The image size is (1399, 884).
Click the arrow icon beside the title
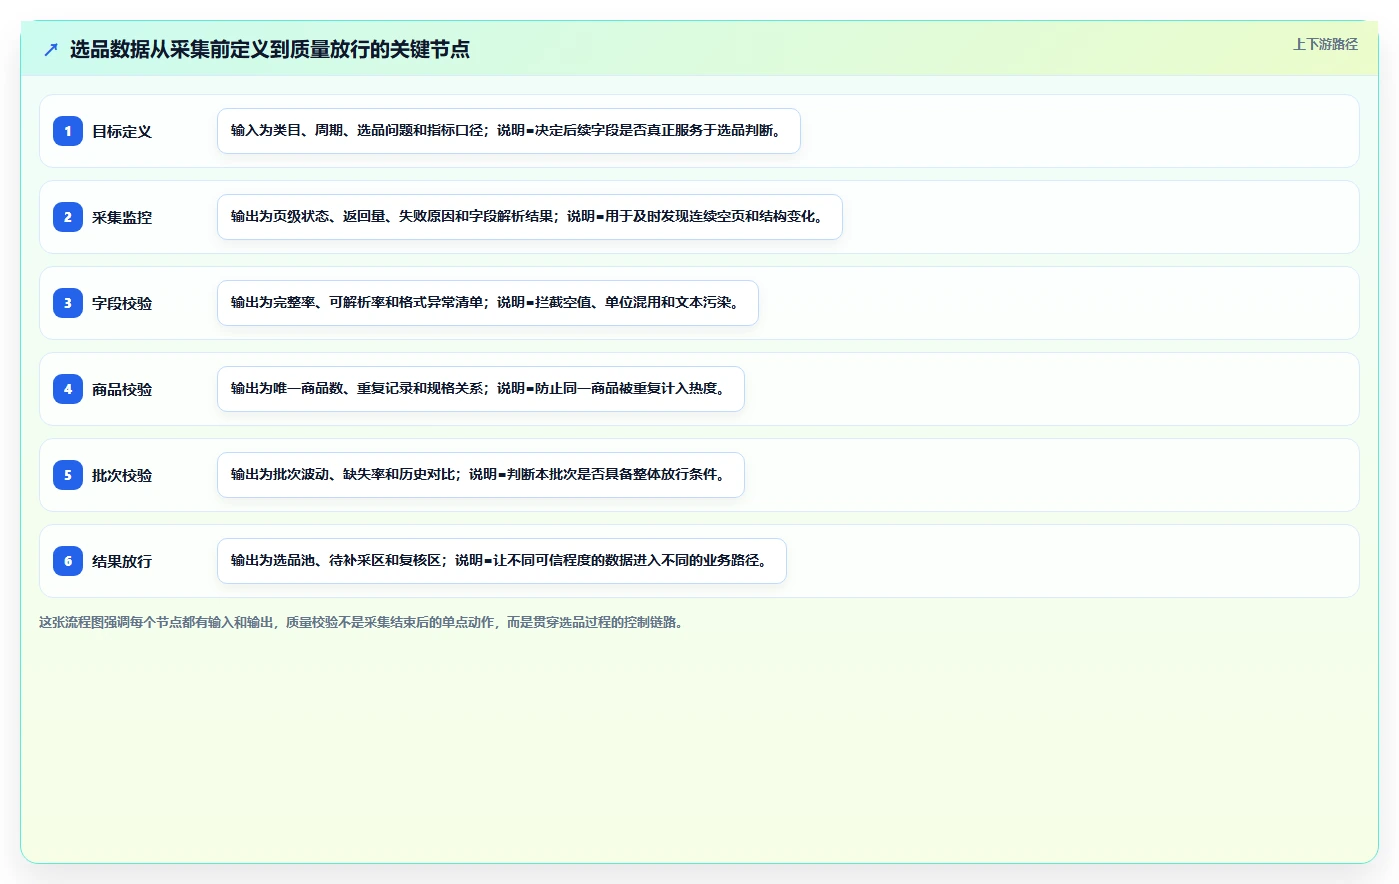point(51,49)
